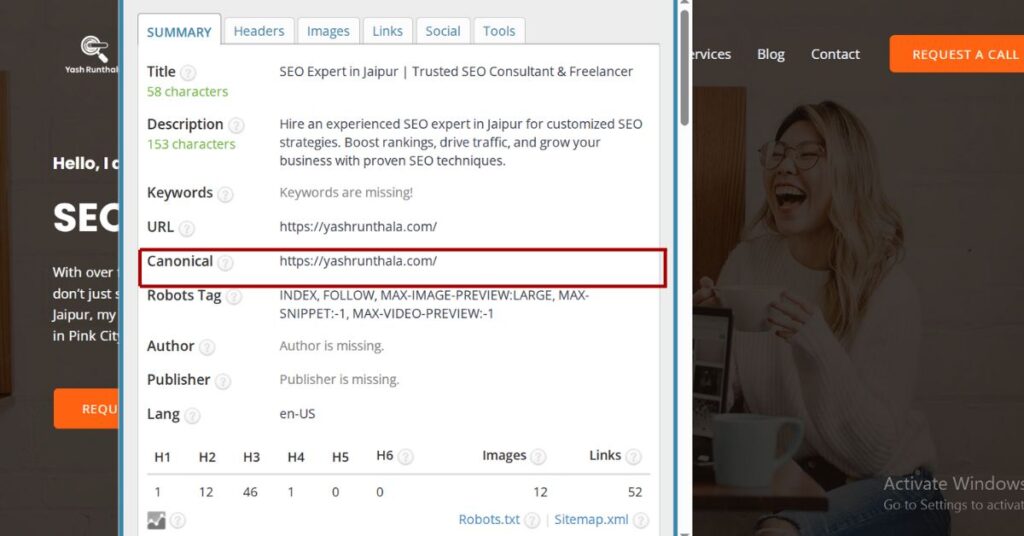Click the help icon next to Robots.txt
The width and height of the screenshot is (1024, 536).
pos(532,520)
